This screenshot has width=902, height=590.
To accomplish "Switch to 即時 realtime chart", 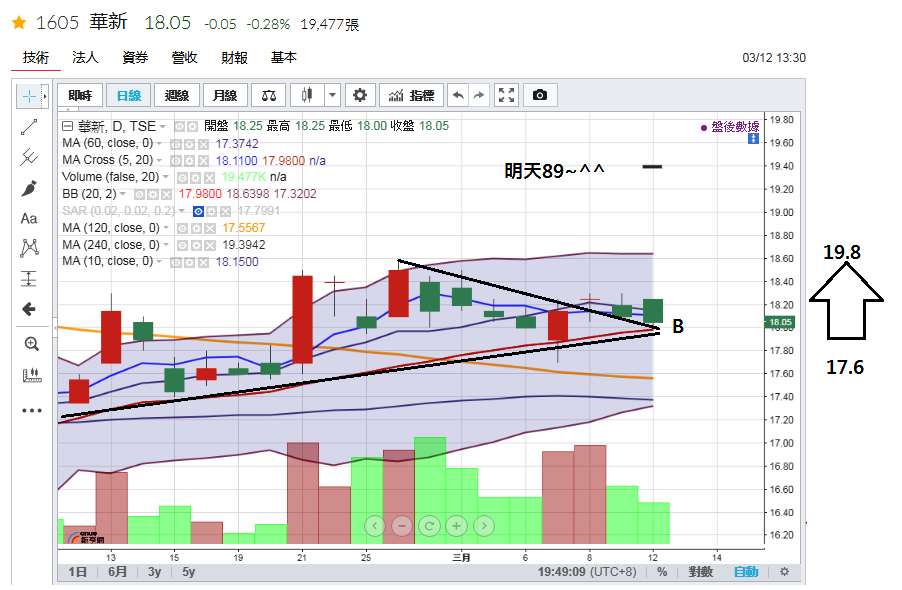I will 80,95.
